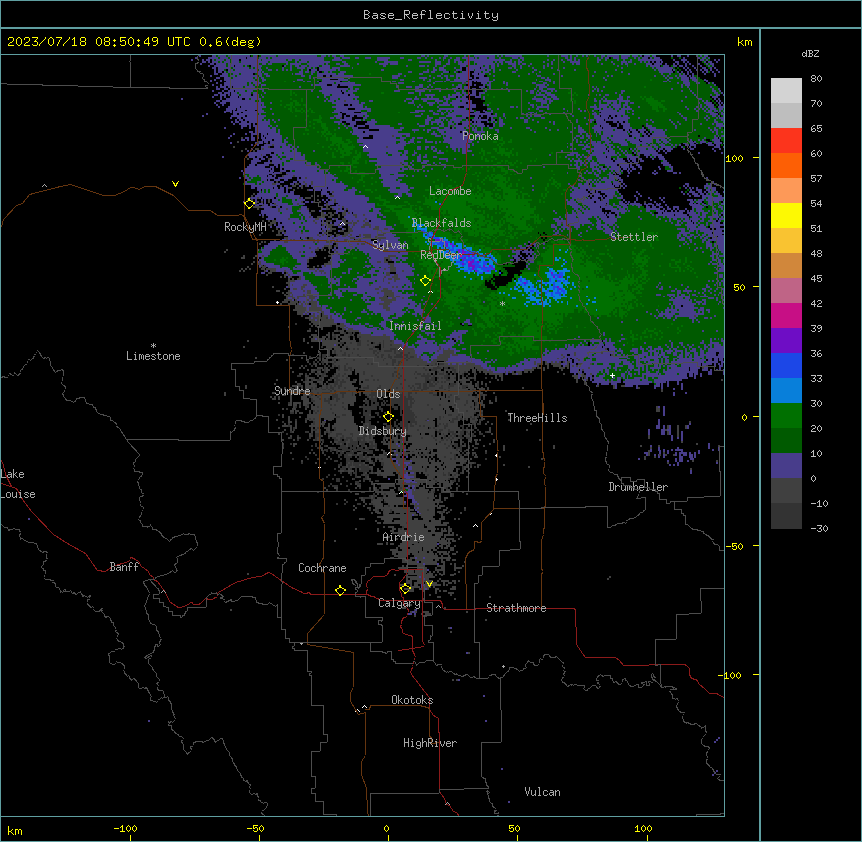
Task: Pick the white 80 dBZ legend swatch
Action: [x=786, y=91]
